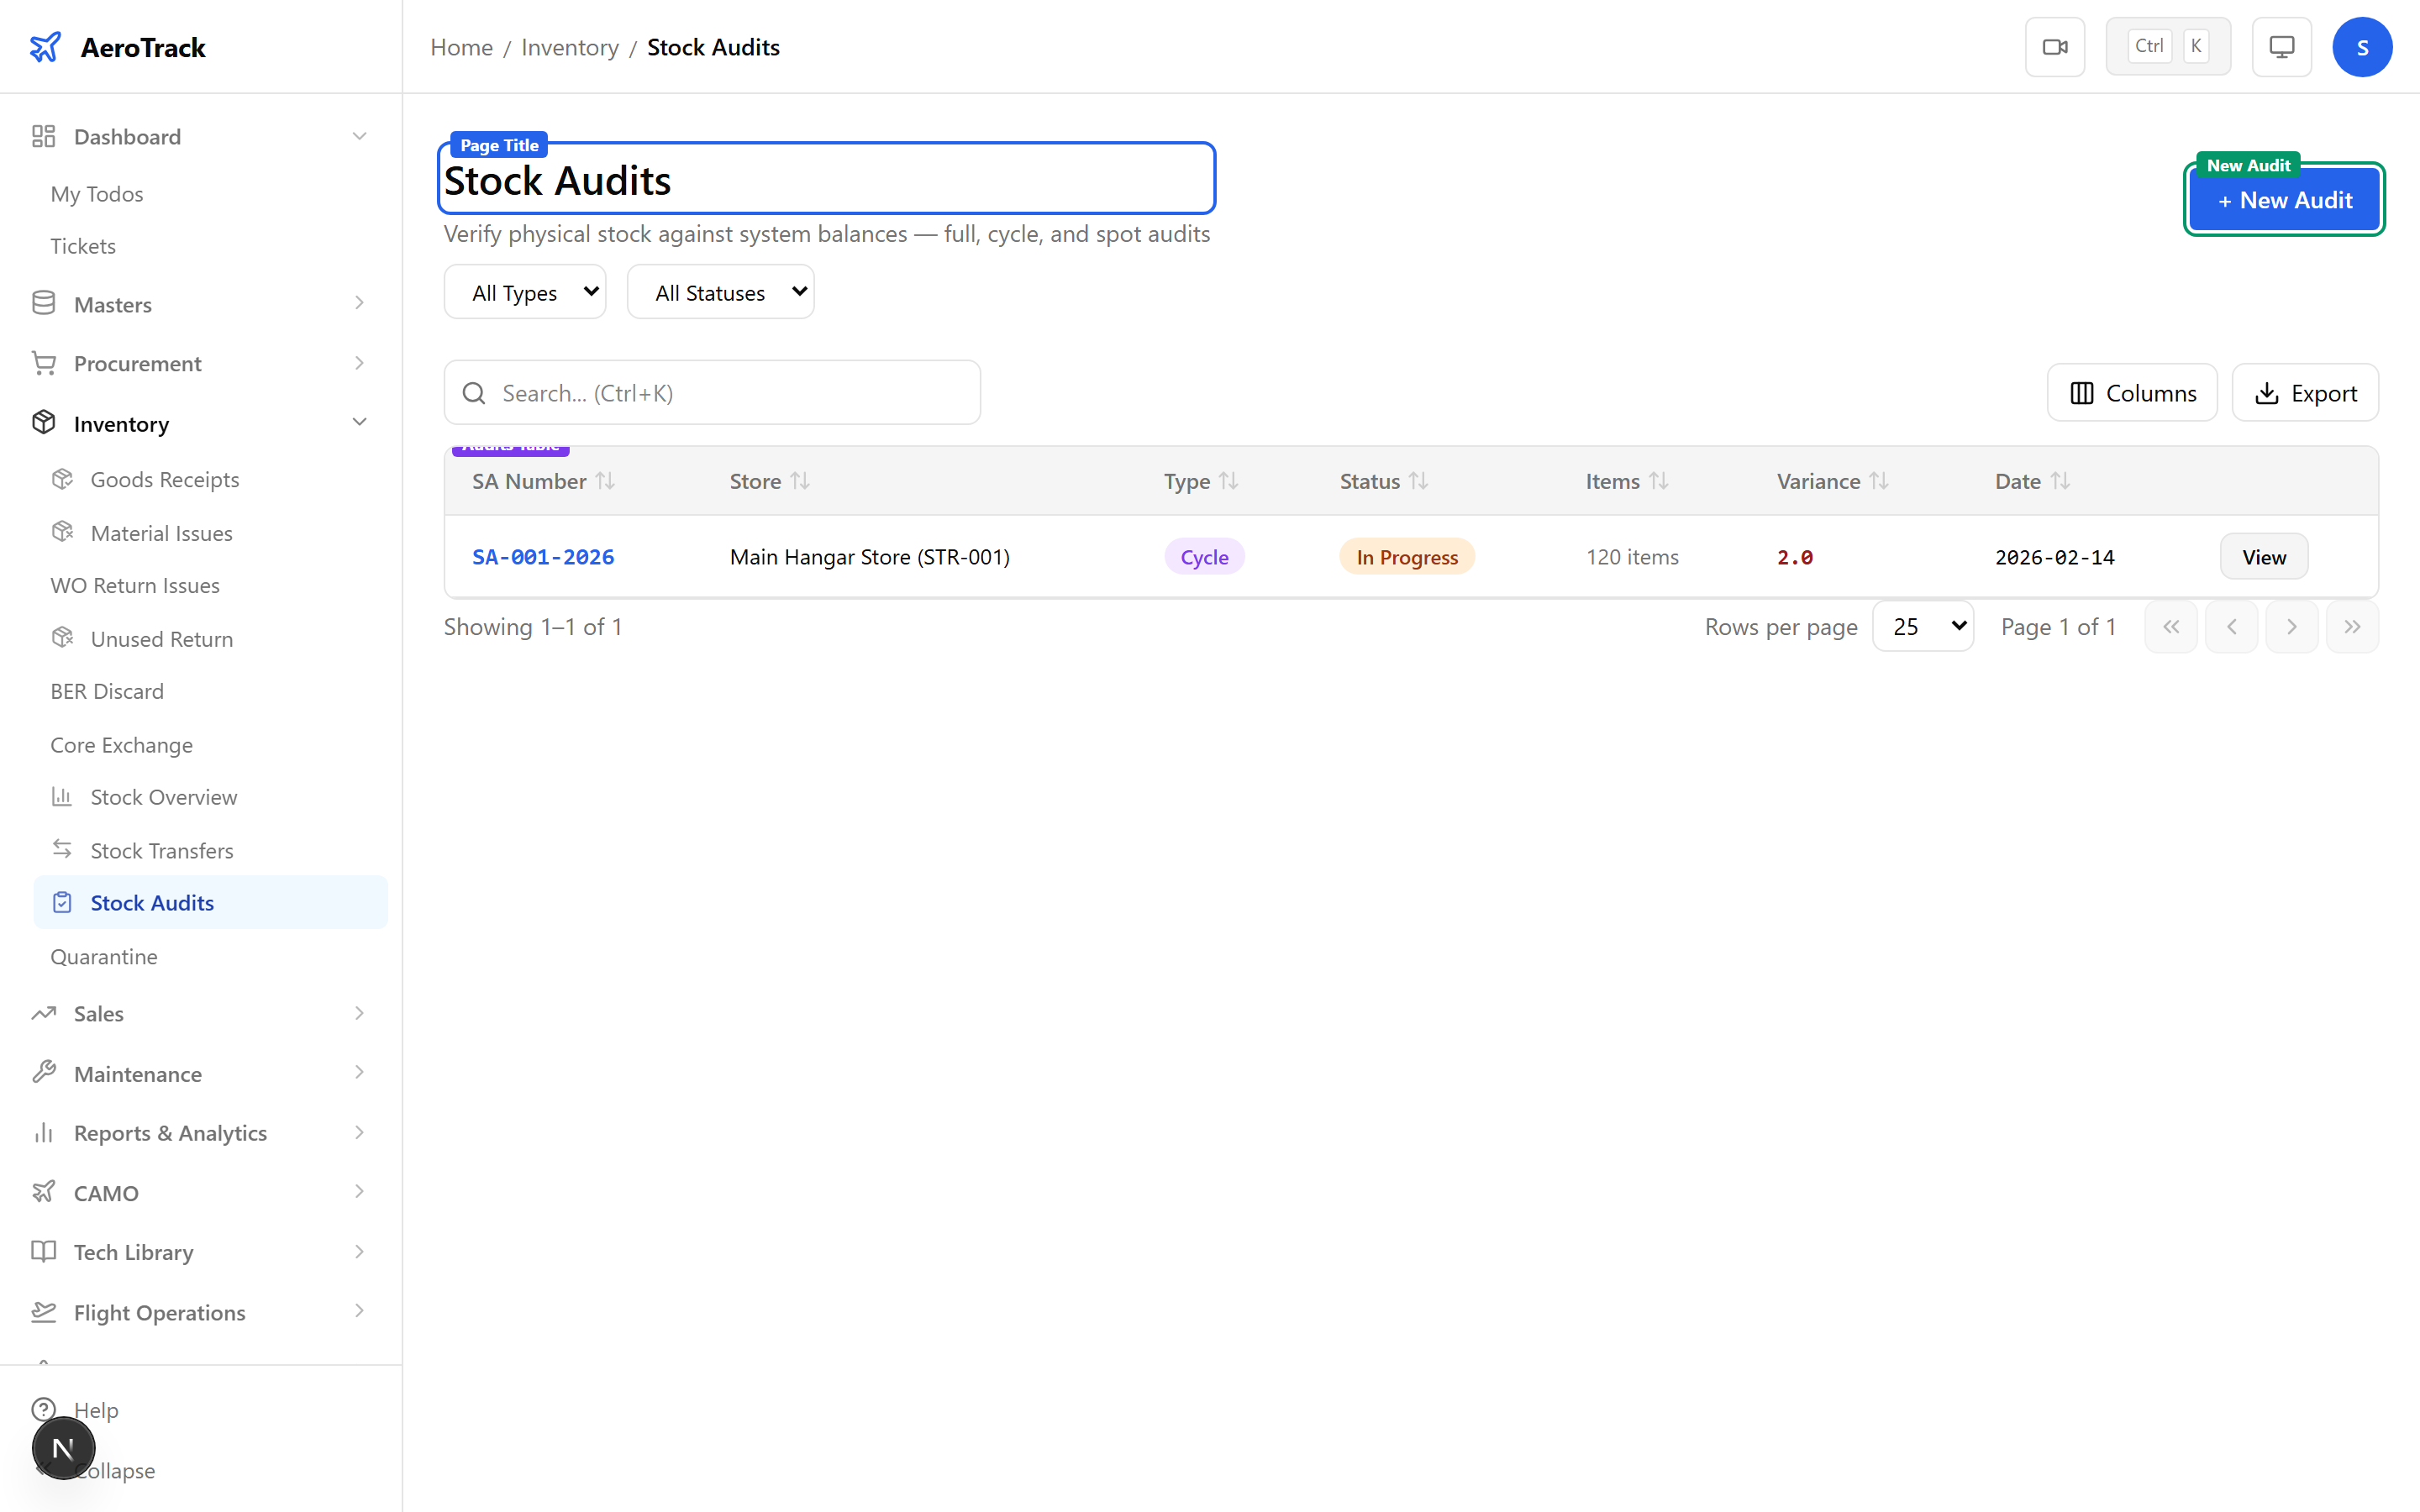
Task: Open the All Statuses filter dropdown
Action: point(720,292)
